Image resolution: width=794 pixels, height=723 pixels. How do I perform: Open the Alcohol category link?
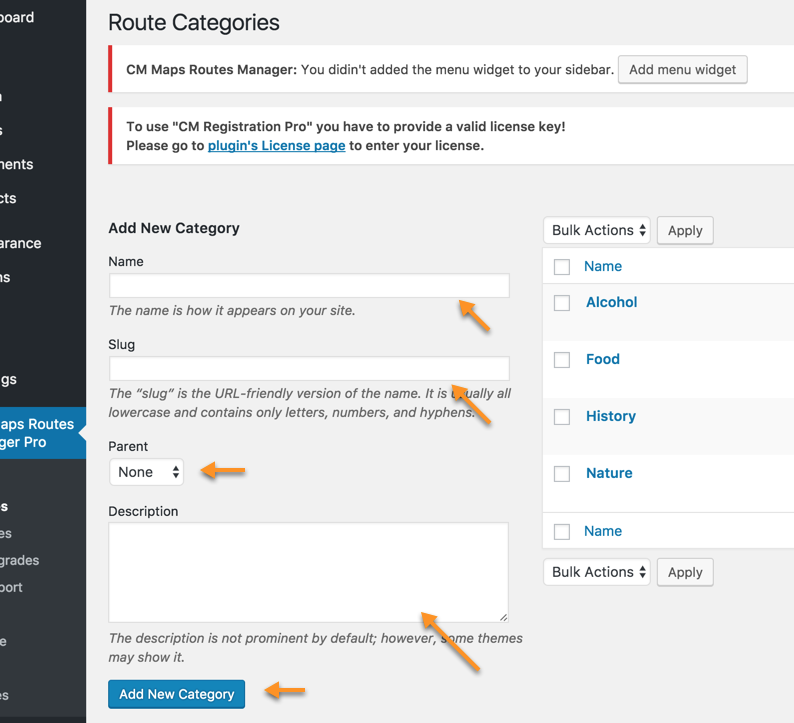[611, 302]
